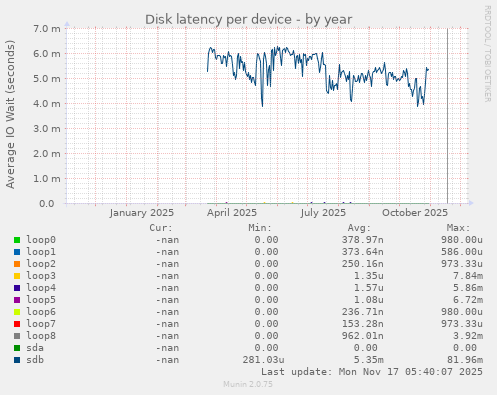Click the 'Max:' column header

[458, 228]
